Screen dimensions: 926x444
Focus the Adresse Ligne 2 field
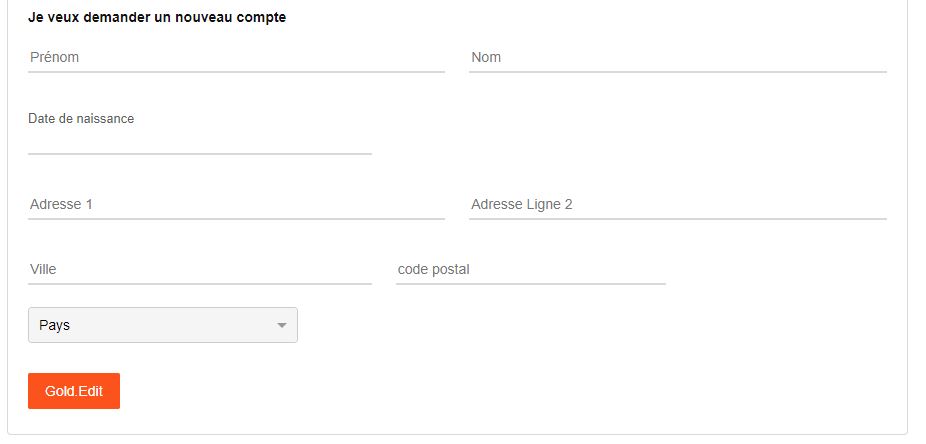click(x=677, y=205)
